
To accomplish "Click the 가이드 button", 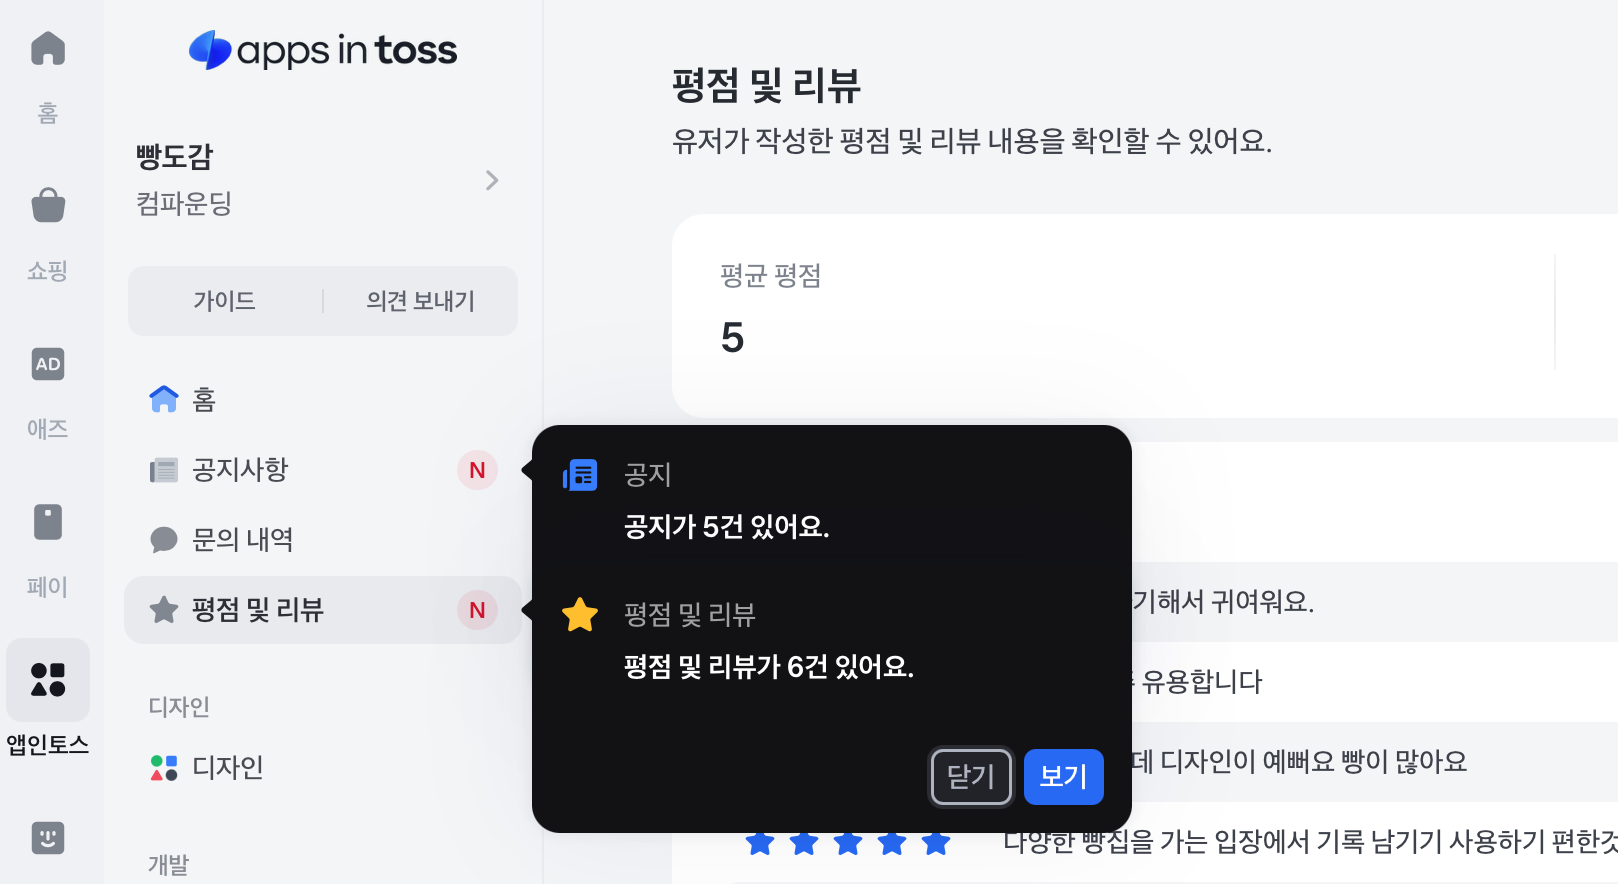I will coord(225,301).
